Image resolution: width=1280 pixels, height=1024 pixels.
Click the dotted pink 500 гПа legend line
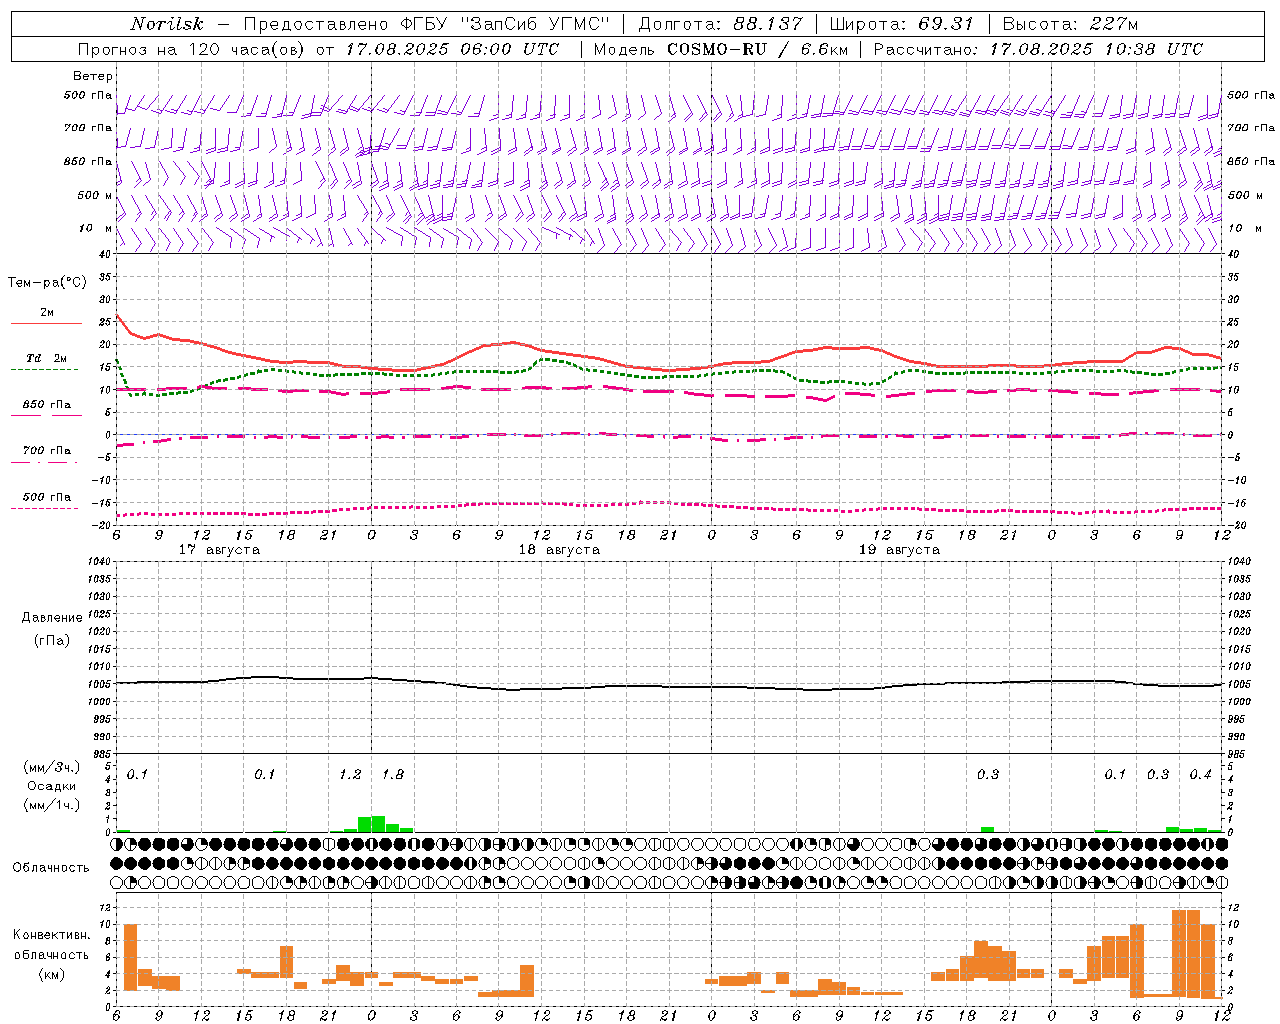tap(44, 508)
